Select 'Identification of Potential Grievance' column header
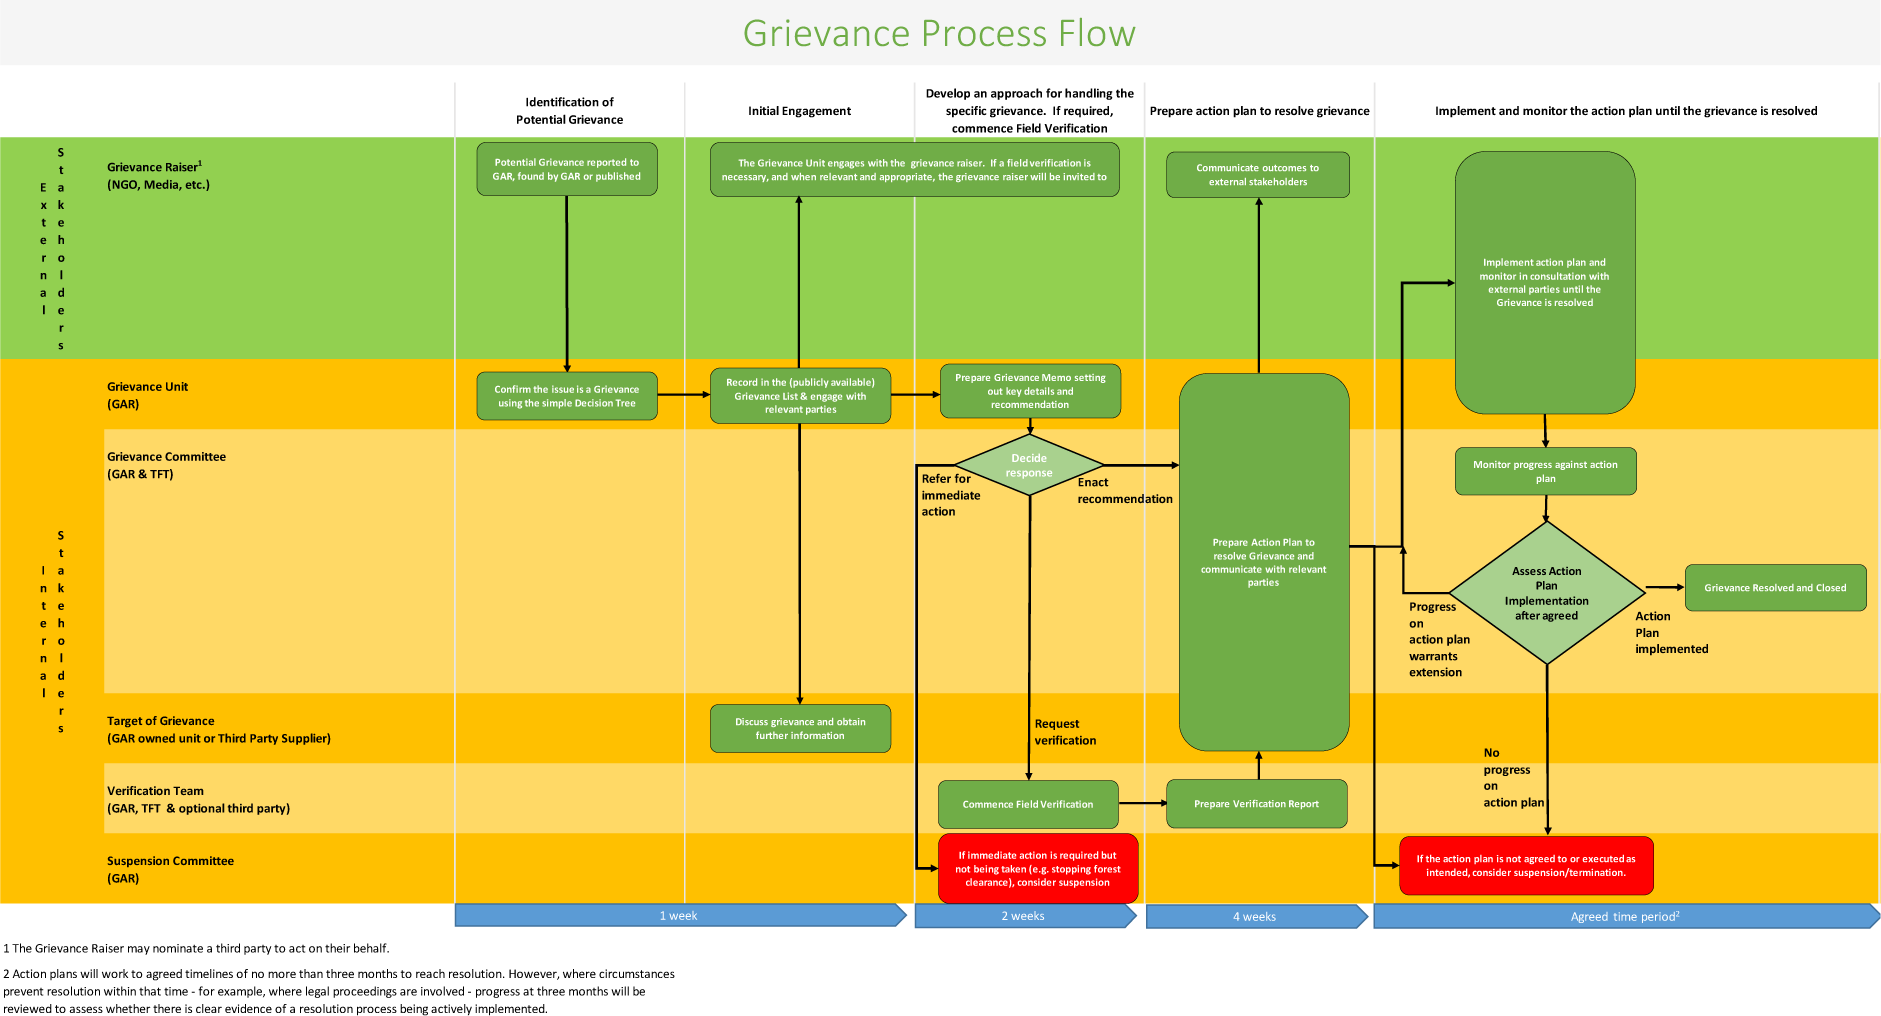 [x=569, y=111]
